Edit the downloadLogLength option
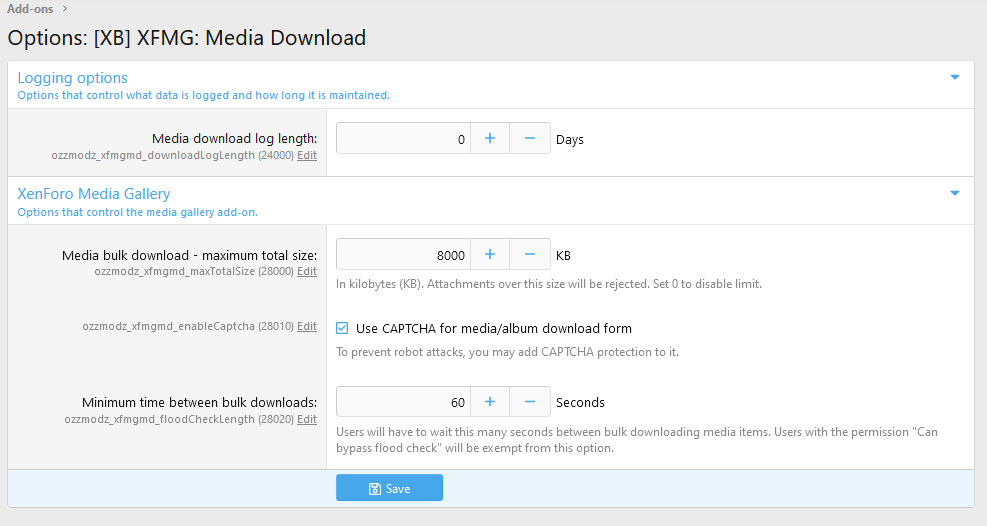The image size is (987, 526). tap(307, 156)
